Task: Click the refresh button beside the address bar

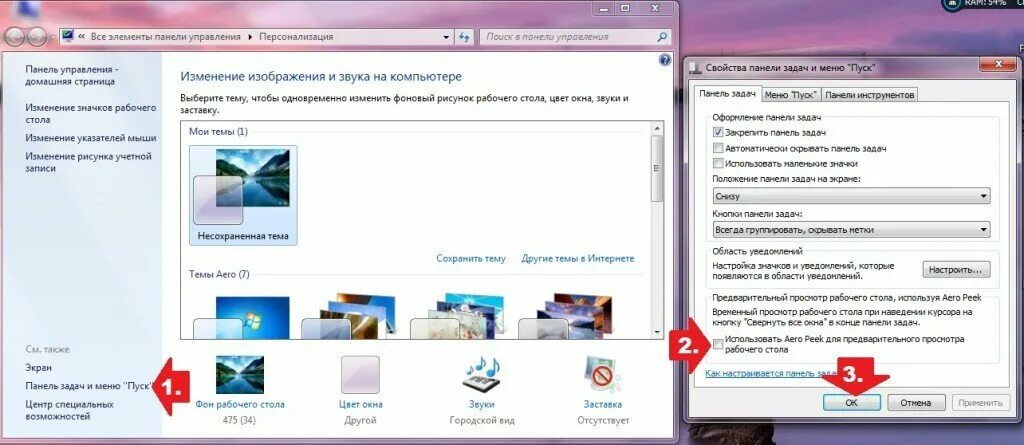Action: point(464,37)
